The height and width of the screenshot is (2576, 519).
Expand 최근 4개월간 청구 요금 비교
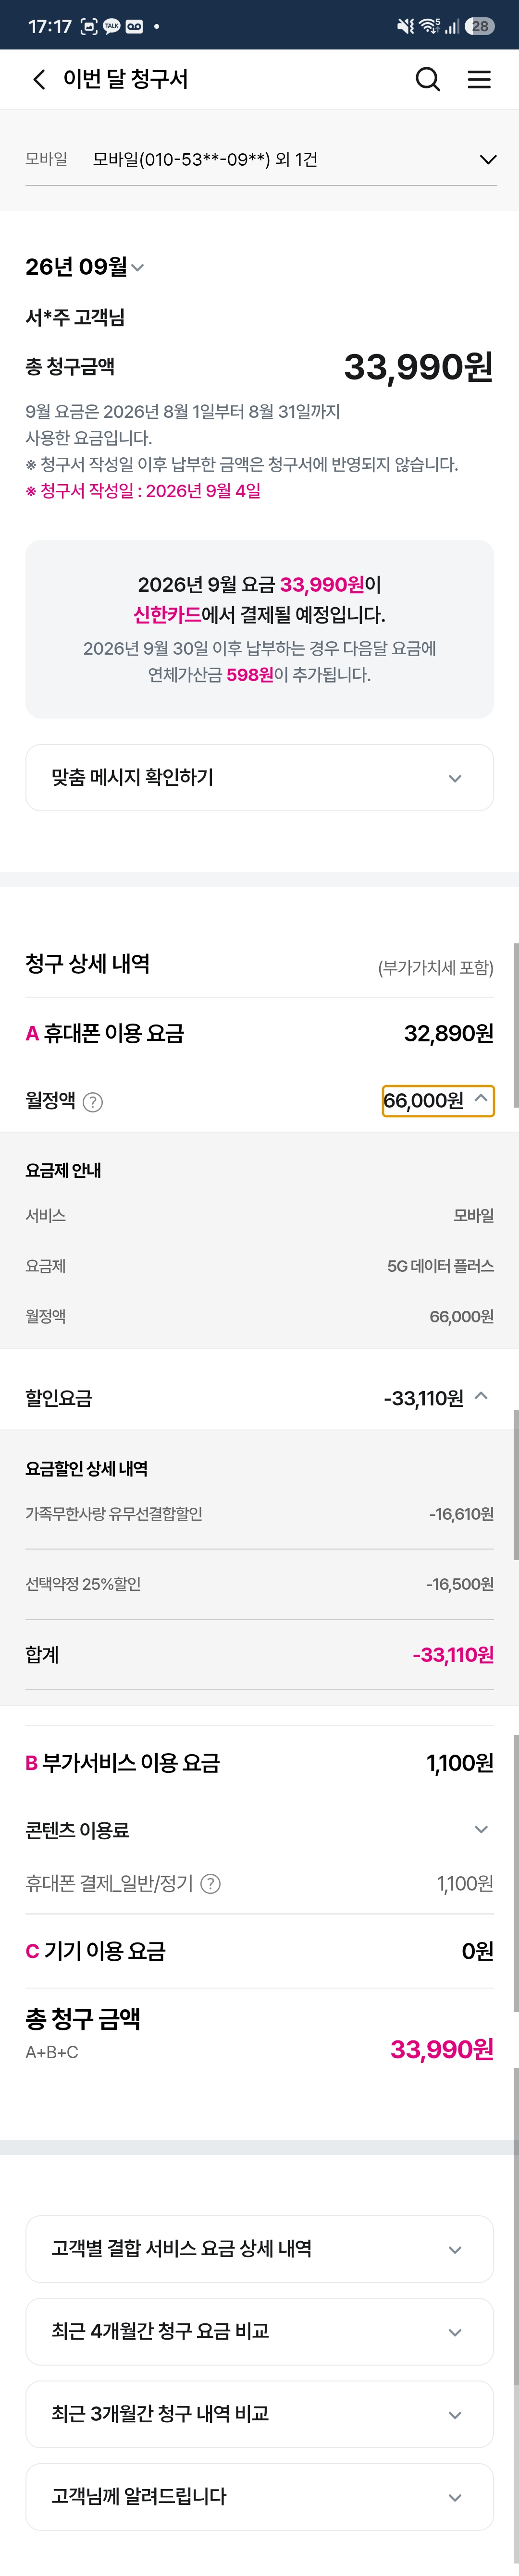(x=259, y=2332)
